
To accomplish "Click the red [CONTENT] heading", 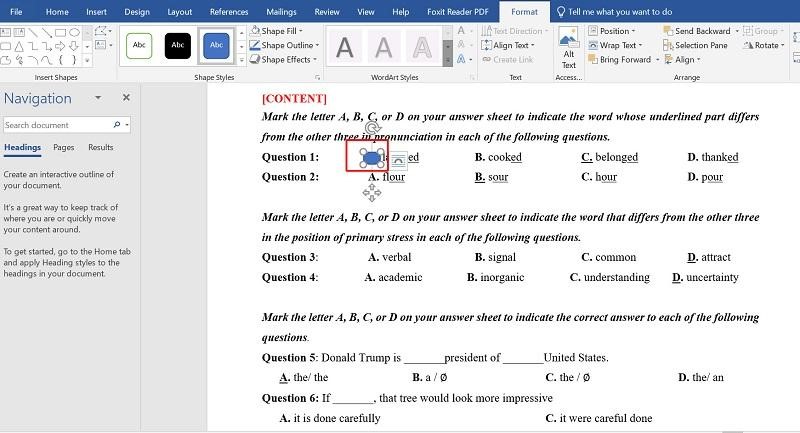I will pos(294,98).
